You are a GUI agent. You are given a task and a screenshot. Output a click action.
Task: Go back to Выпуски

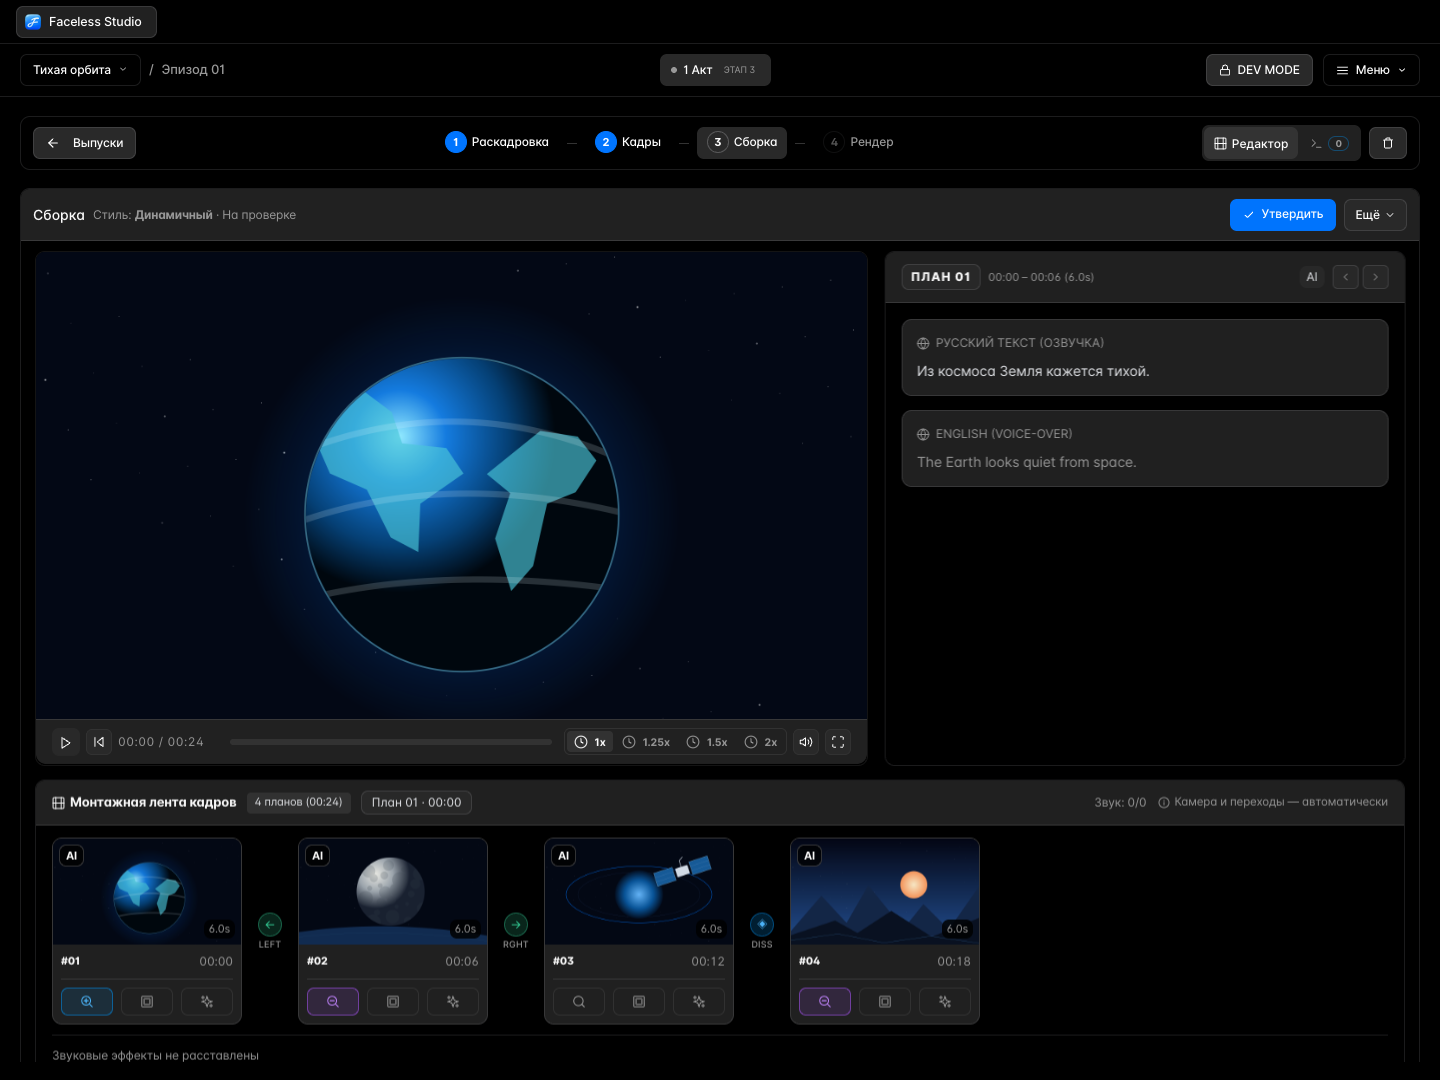click(x=84, y=143)
